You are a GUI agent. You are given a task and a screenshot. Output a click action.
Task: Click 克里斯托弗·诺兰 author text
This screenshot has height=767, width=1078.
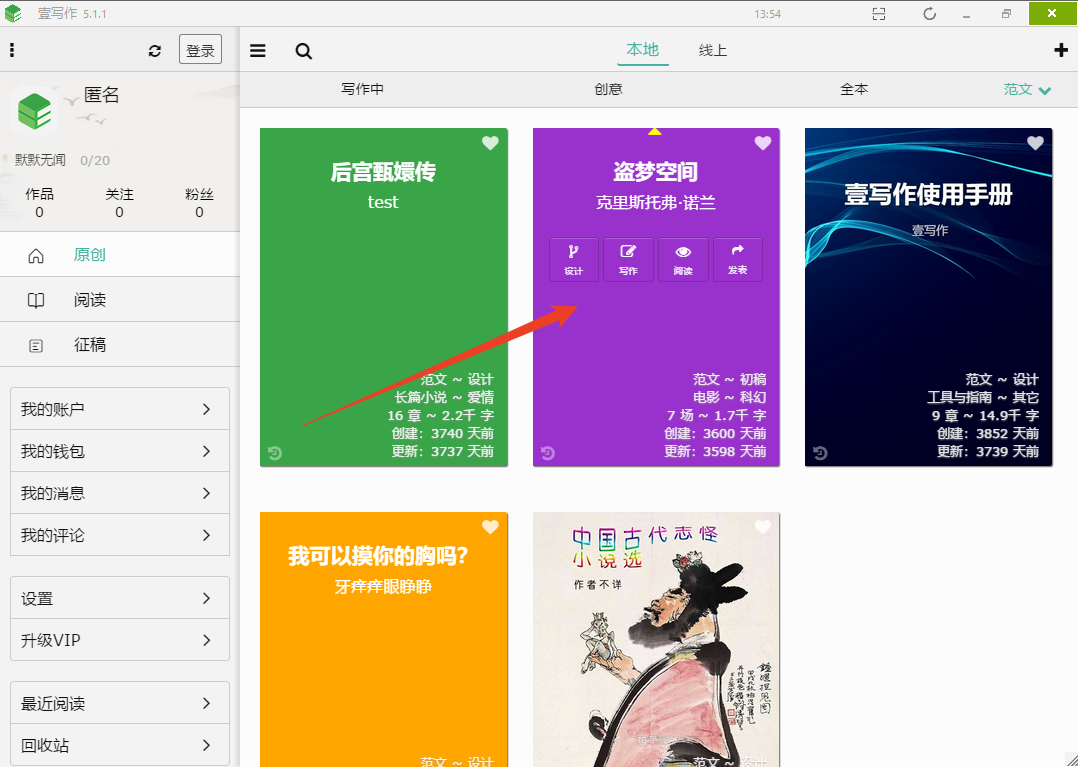pos(656,203)
